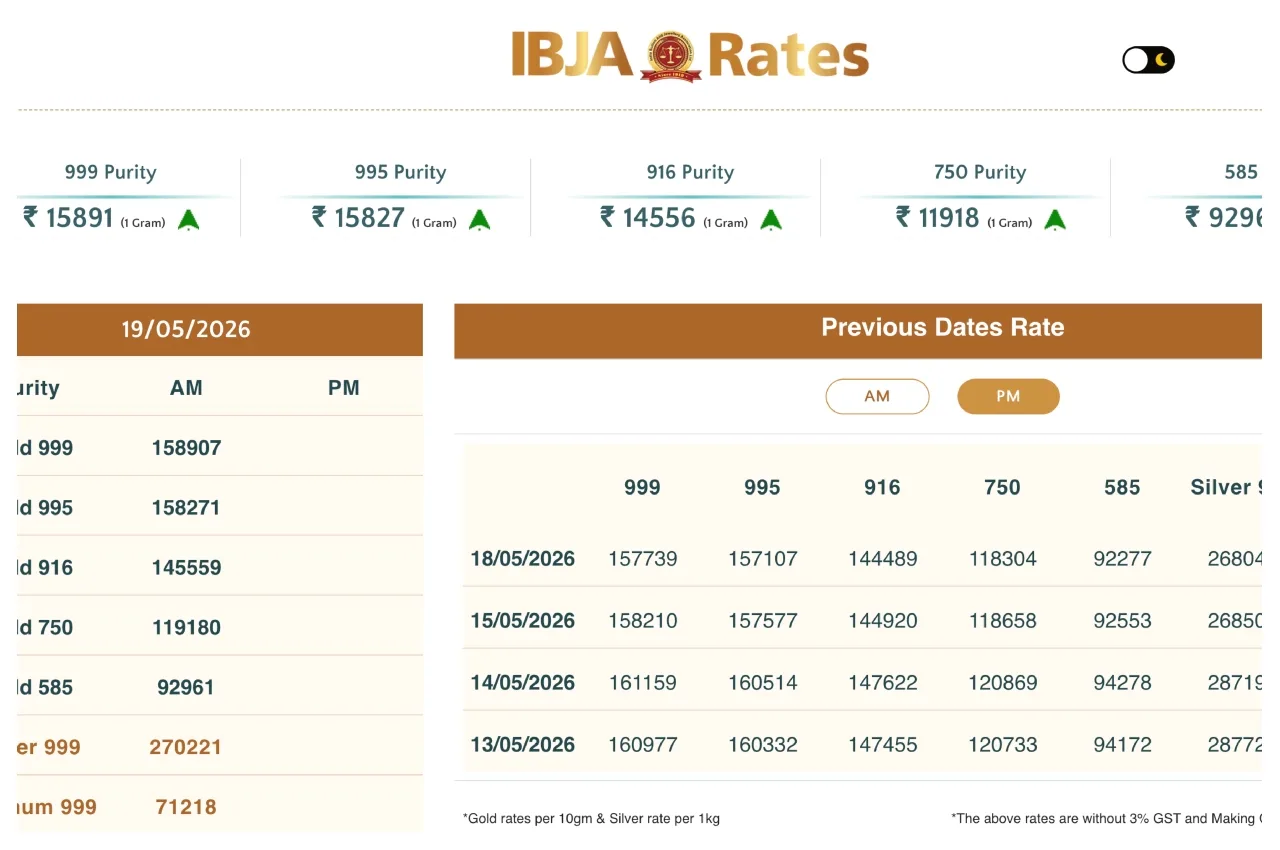Click the 120733 value for 13/05/2026
Viewport: 1280px width, 850px height.
tap(1003, 745)
